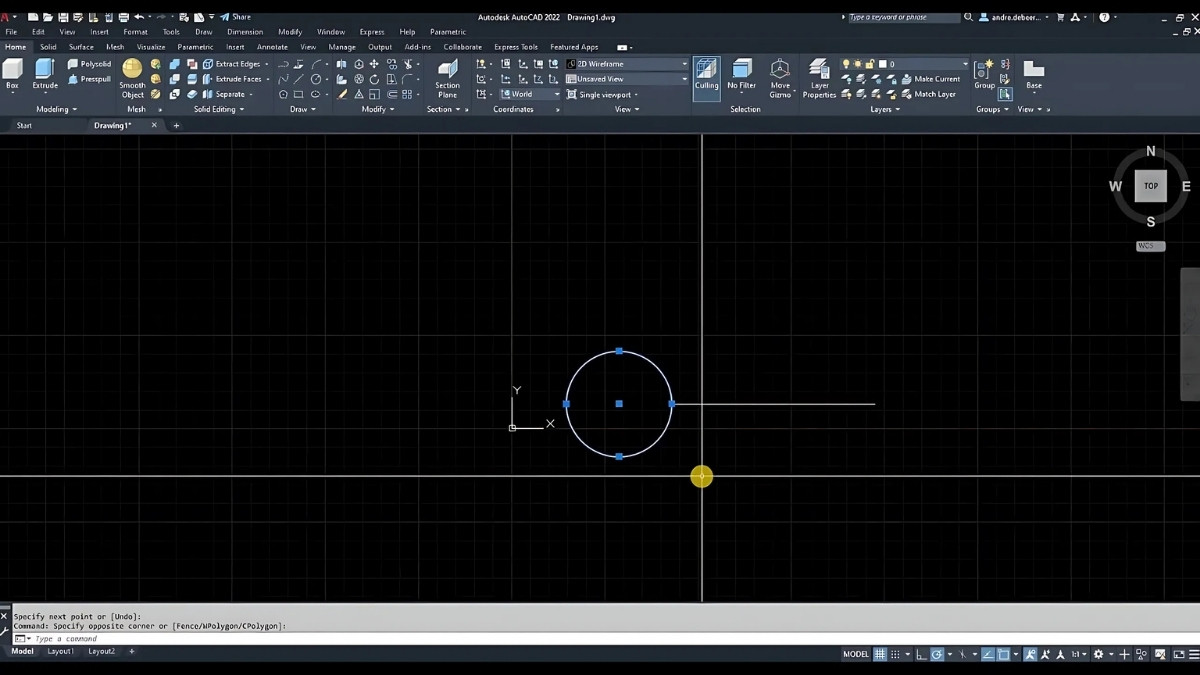Toggle drawing grid display in status bar
This screenshot has width=1200, height=675.
point(880,654)
